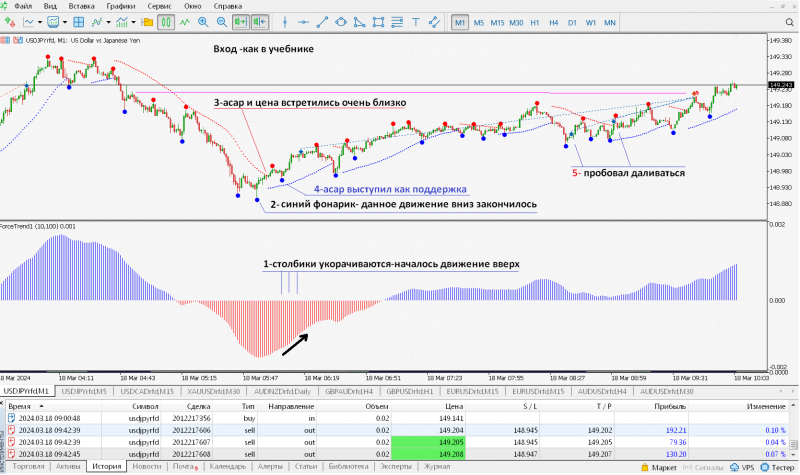Viewport: 800px width, 475px height.
Task: Toggle the candlestick chart mode button
Action: 166,22
